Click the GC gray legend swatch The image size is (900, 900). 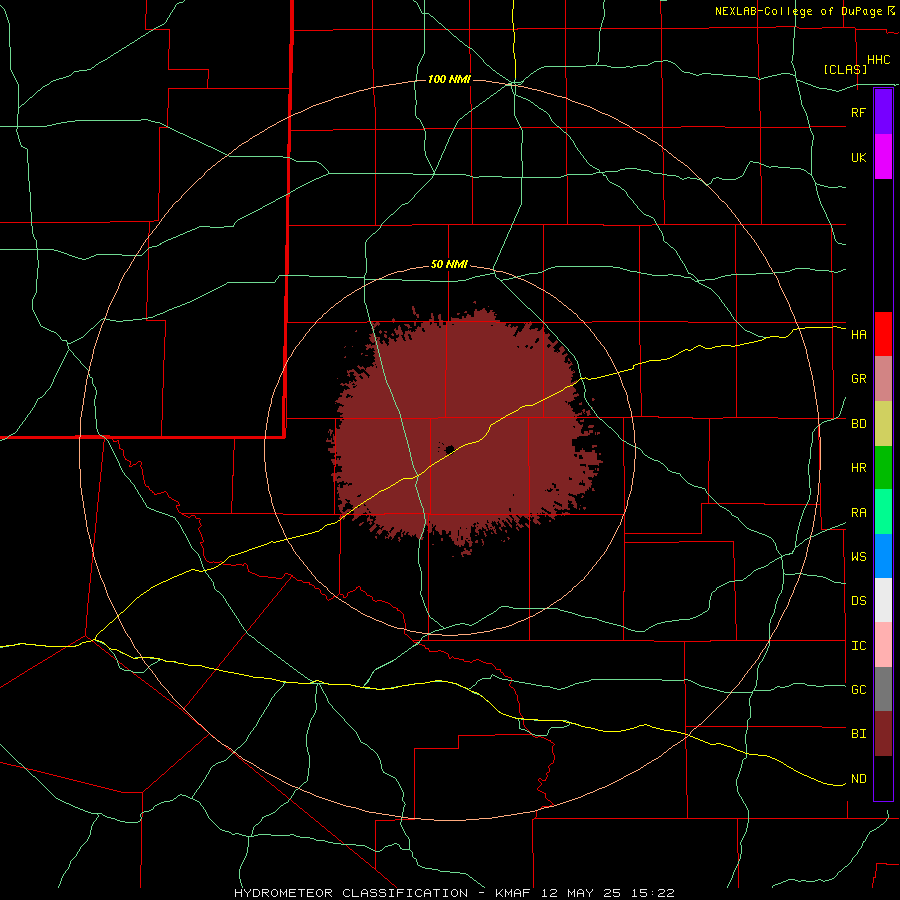(883, 689)
